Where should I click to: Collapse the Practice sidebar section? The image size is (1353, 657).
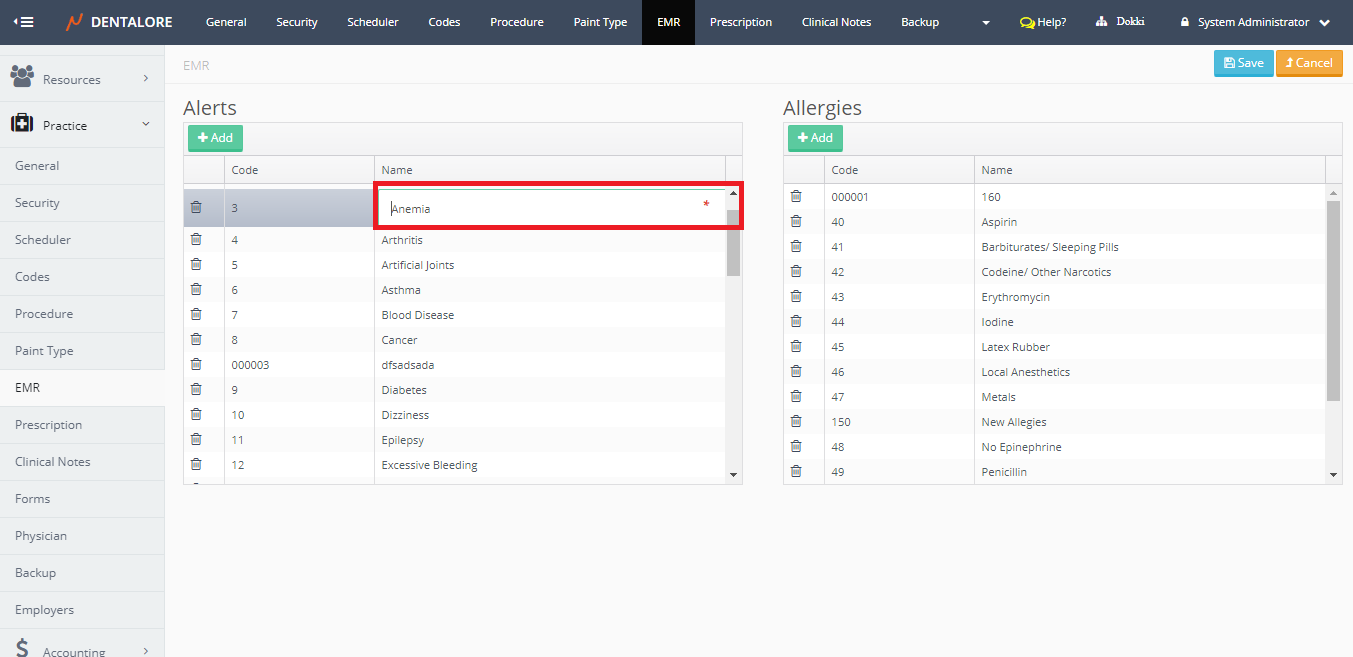click(x=145, y=124)
